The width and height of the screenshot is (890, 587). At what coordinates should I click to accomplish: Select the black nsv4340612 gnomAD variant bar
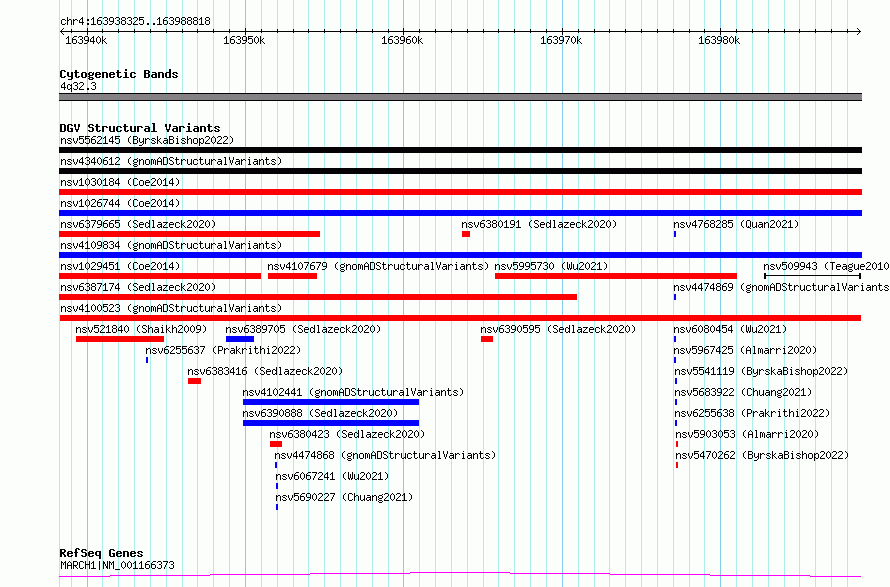460,171
